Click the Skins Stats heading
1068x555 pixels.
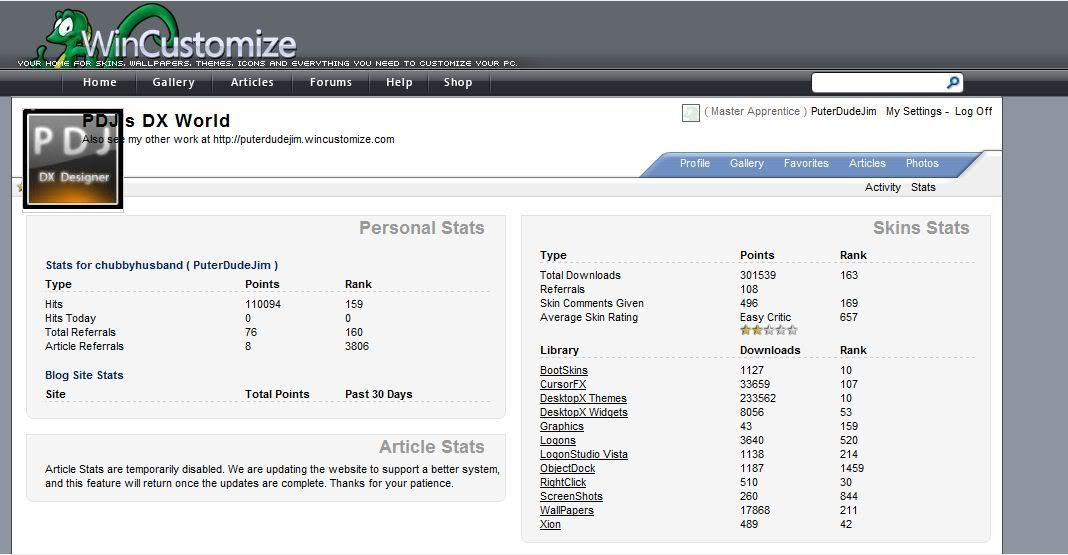921,228
